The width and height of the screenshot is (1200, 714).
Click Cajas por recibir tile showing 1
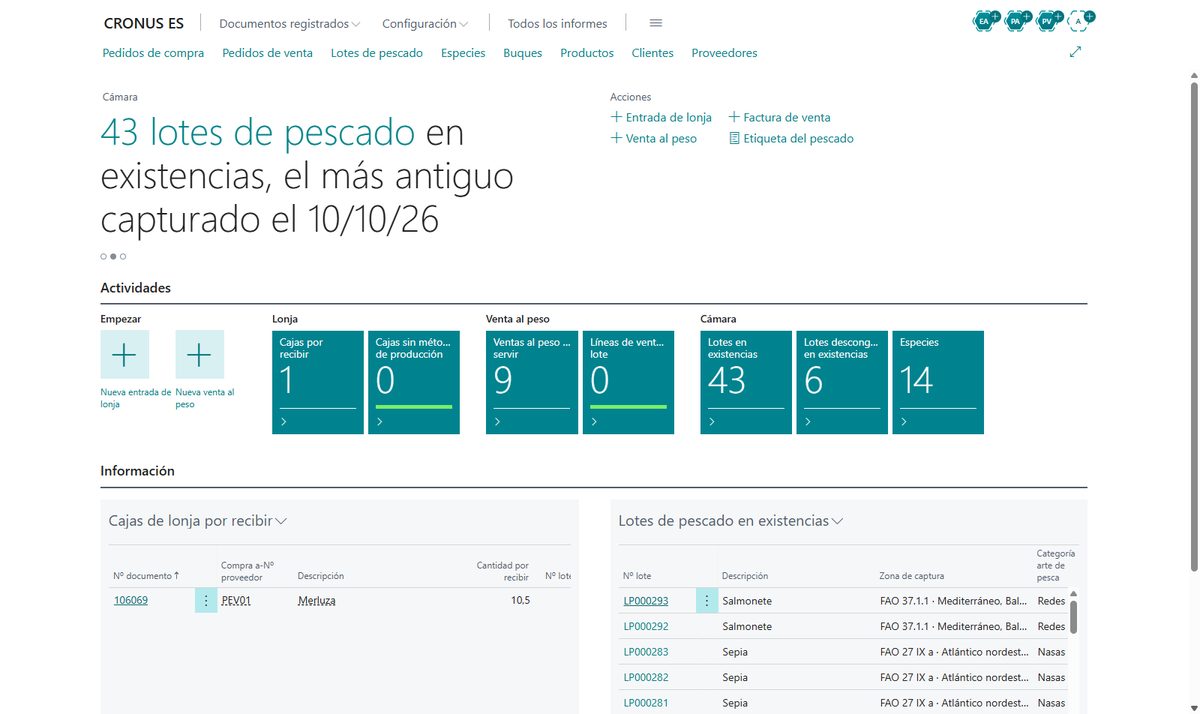click(x=318, y=382)
